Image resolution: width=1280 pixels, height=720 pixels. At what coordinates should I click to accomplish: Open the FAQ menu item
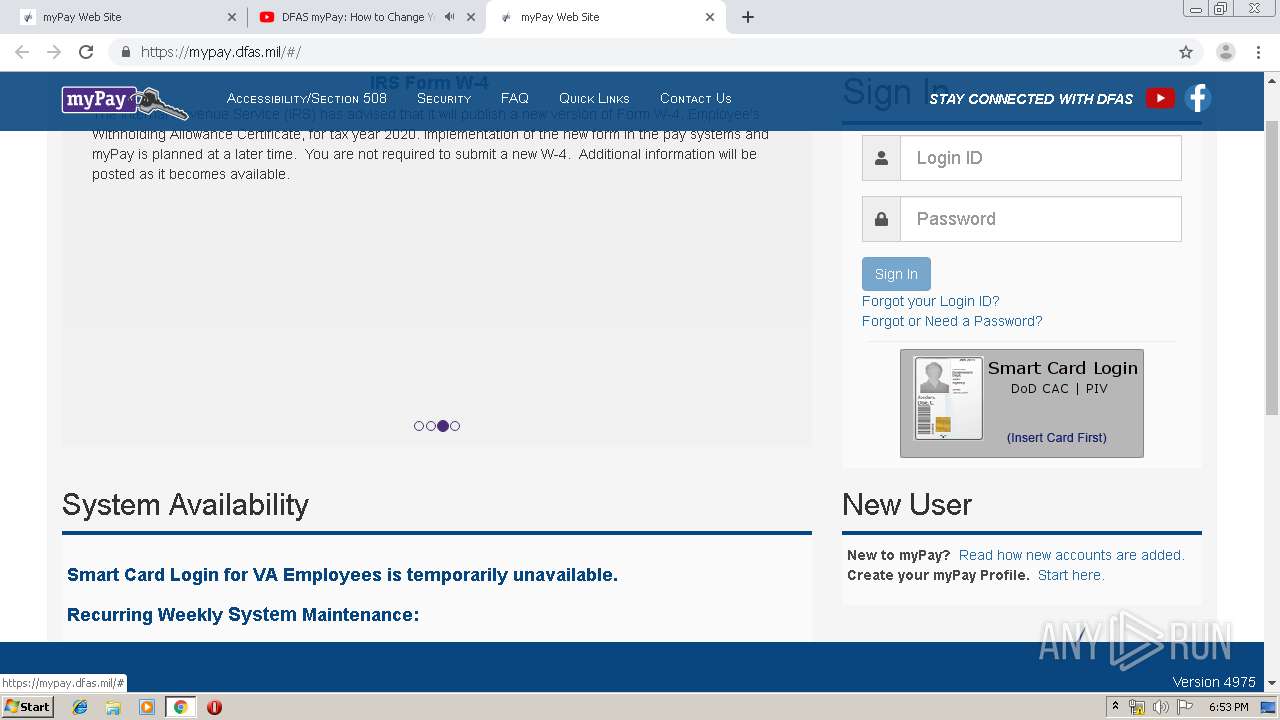click(x=515, y=98)
